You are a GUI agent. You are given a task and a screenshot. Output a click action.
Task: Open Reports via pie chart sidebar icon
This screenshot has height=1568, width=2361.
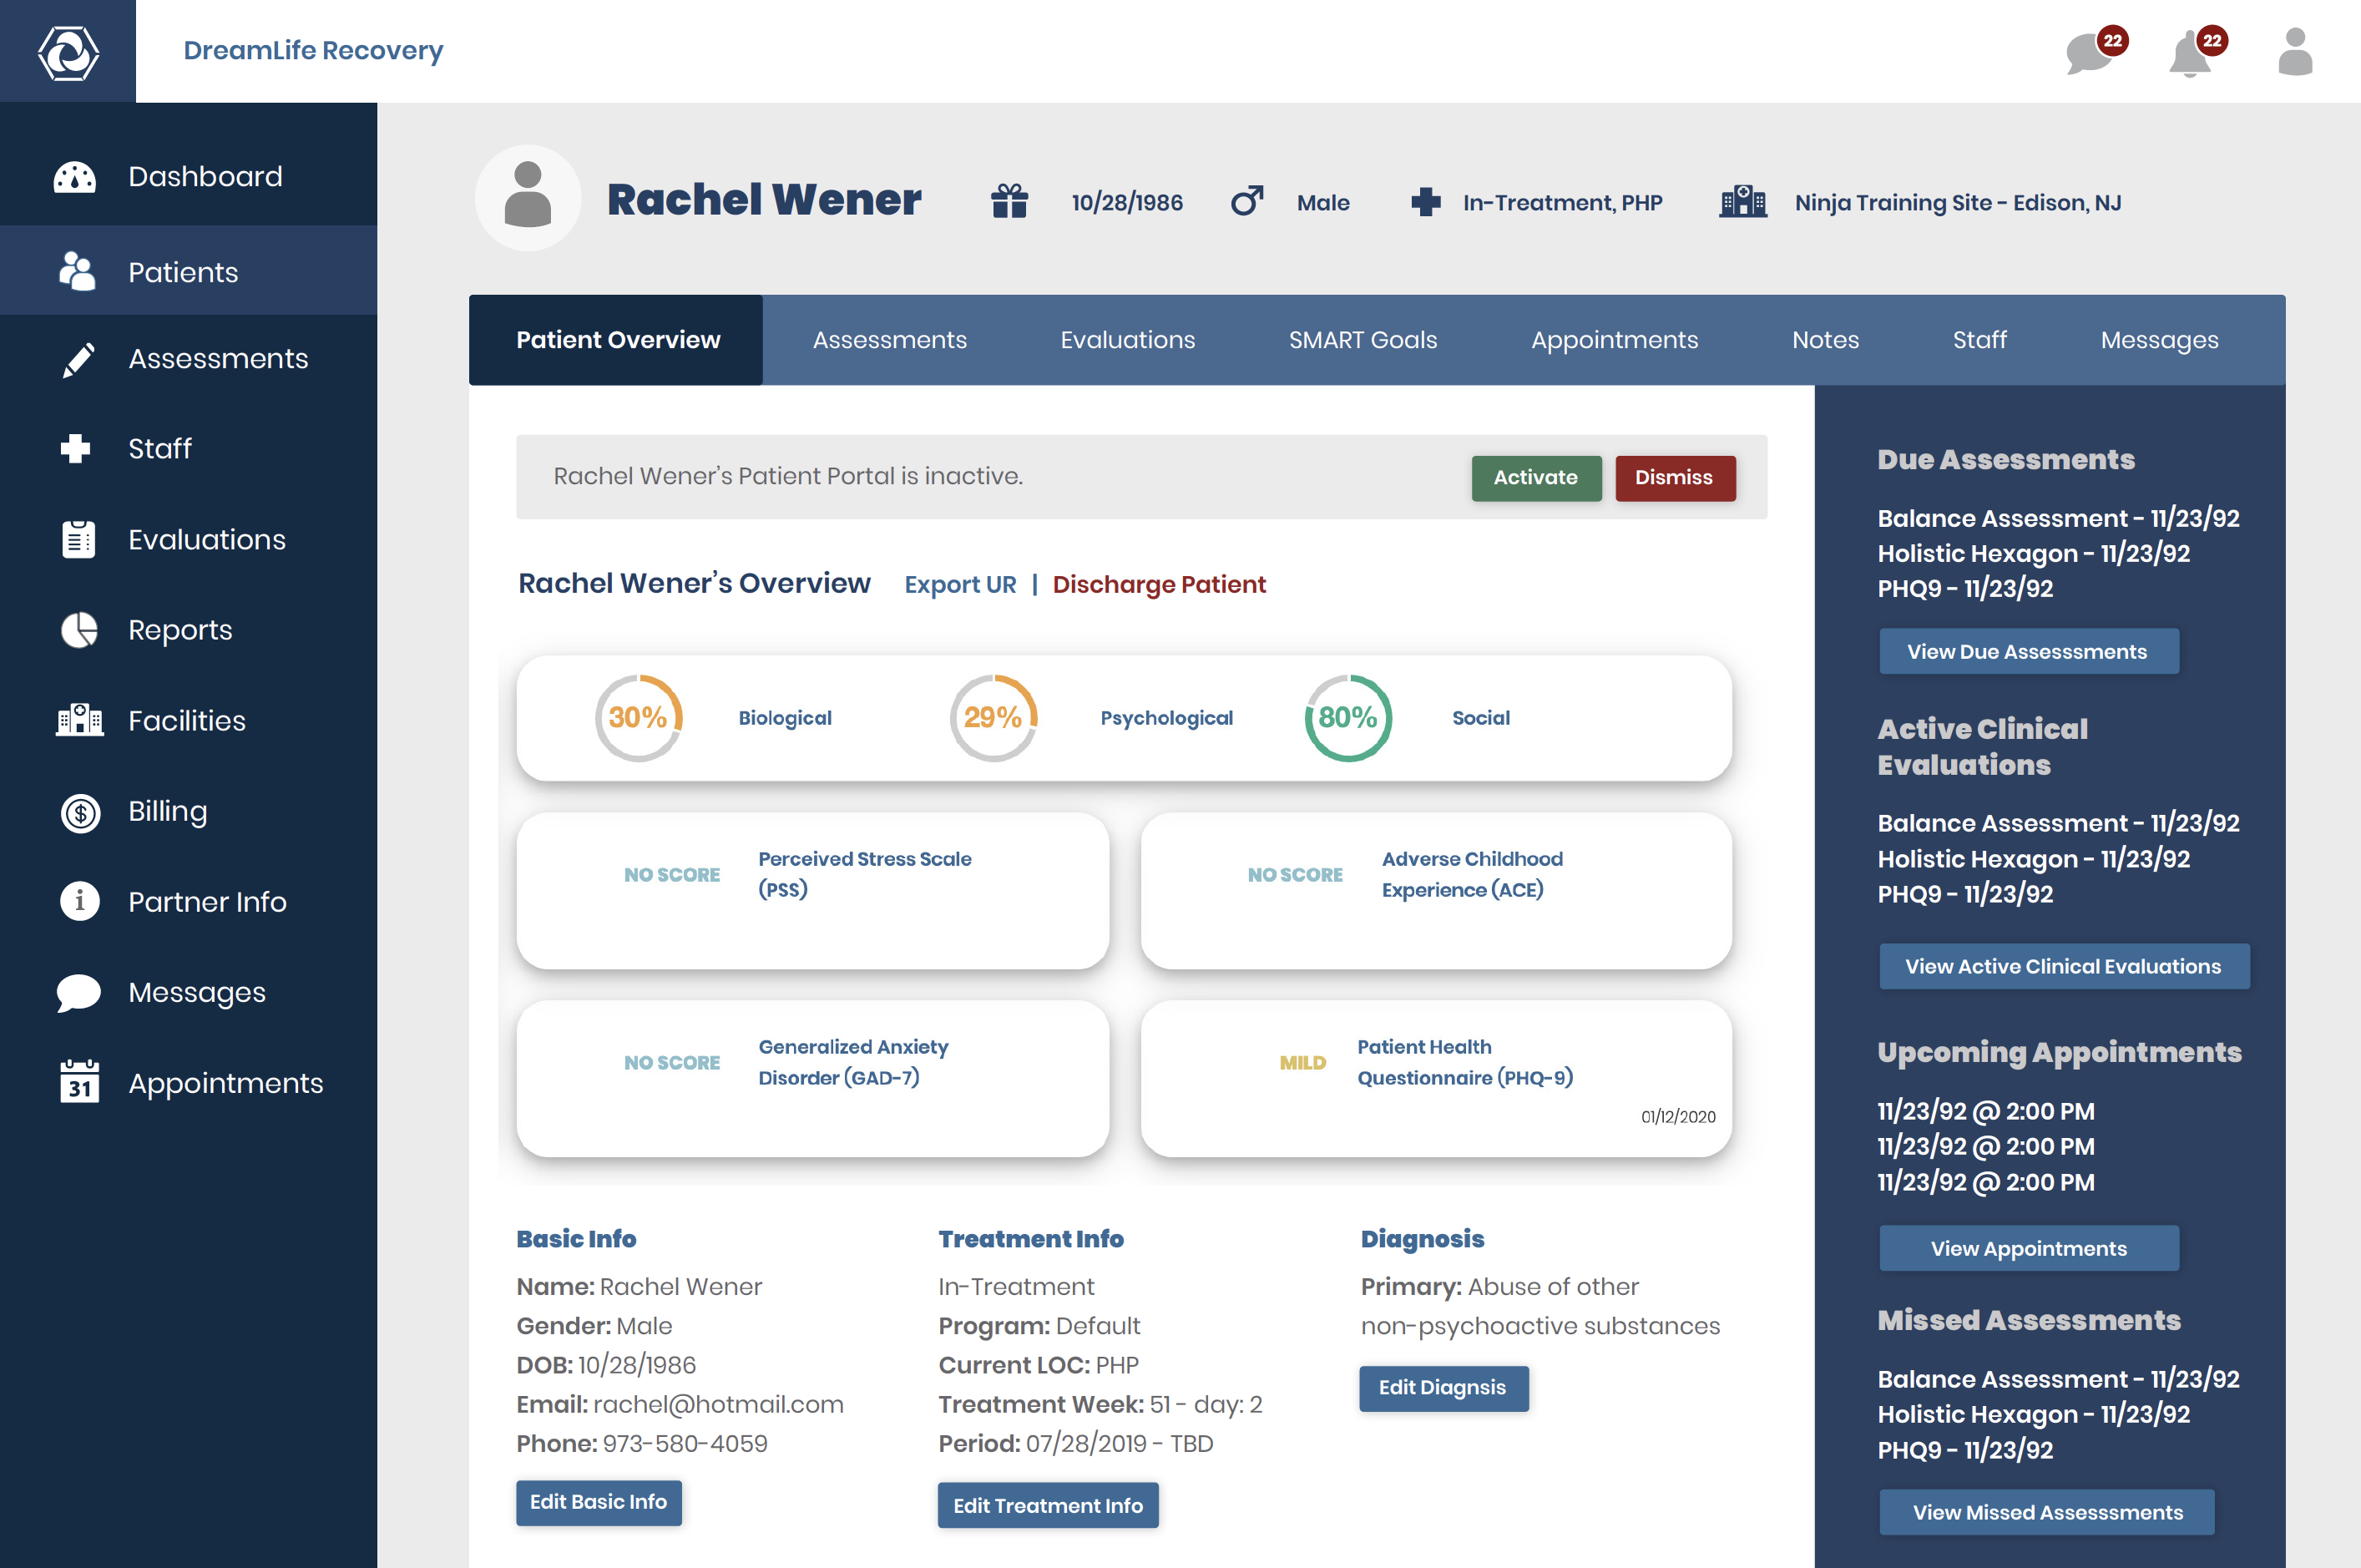pyautogui.click(x=79, y=630)
